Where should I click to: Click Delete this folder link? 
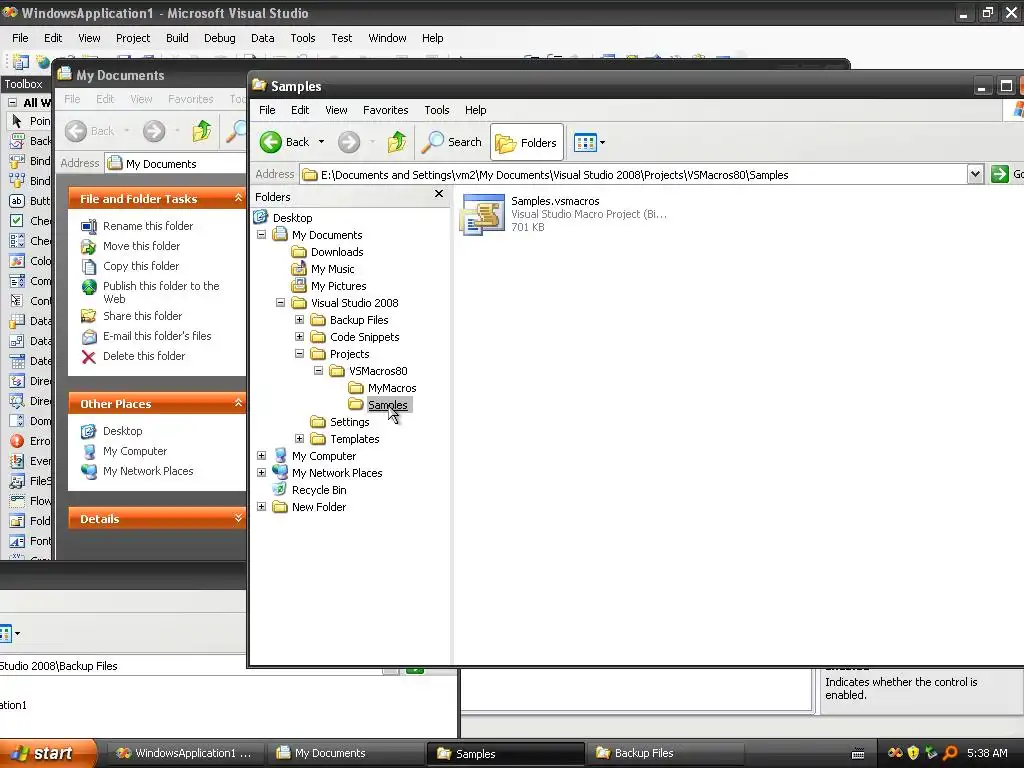pos(144,355)
